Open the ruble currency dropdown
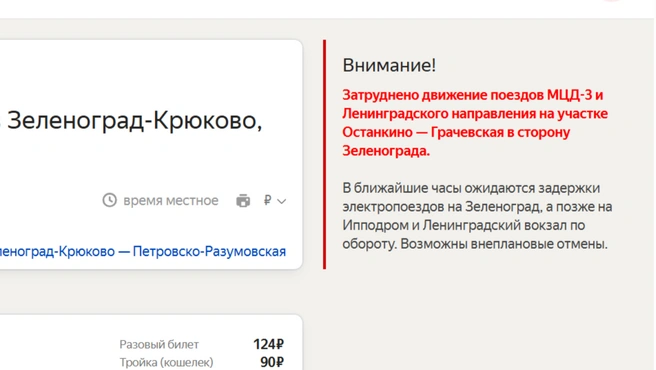This screenshot has height=370, width=656. pos(275,200)
